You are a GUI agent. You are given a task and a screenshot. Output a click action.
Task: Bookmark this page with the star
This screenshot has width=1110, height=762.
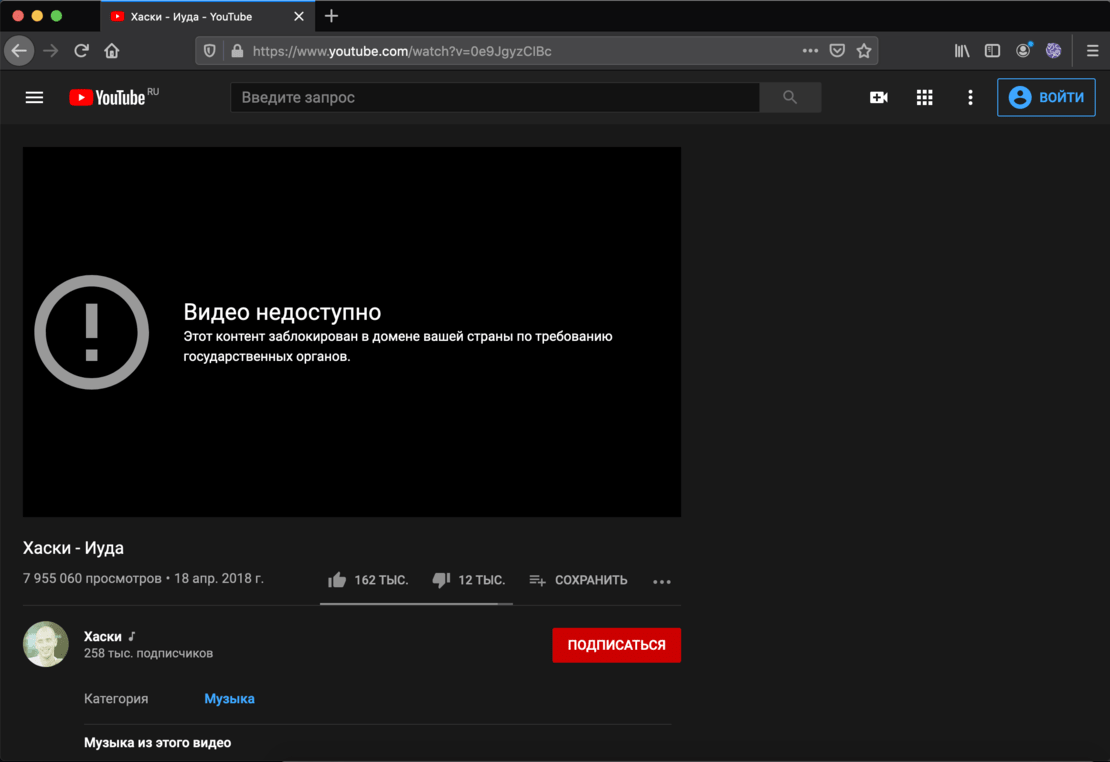coord(864,51)
